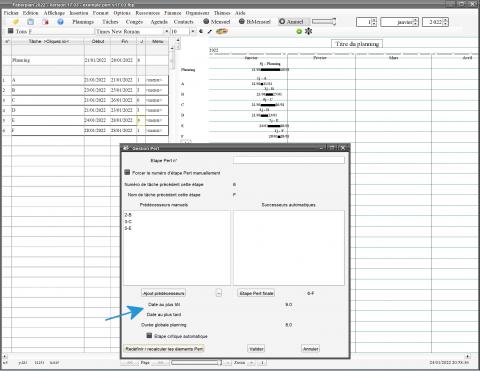
Task: Open the Format menu
Action: tap(100, 13)
